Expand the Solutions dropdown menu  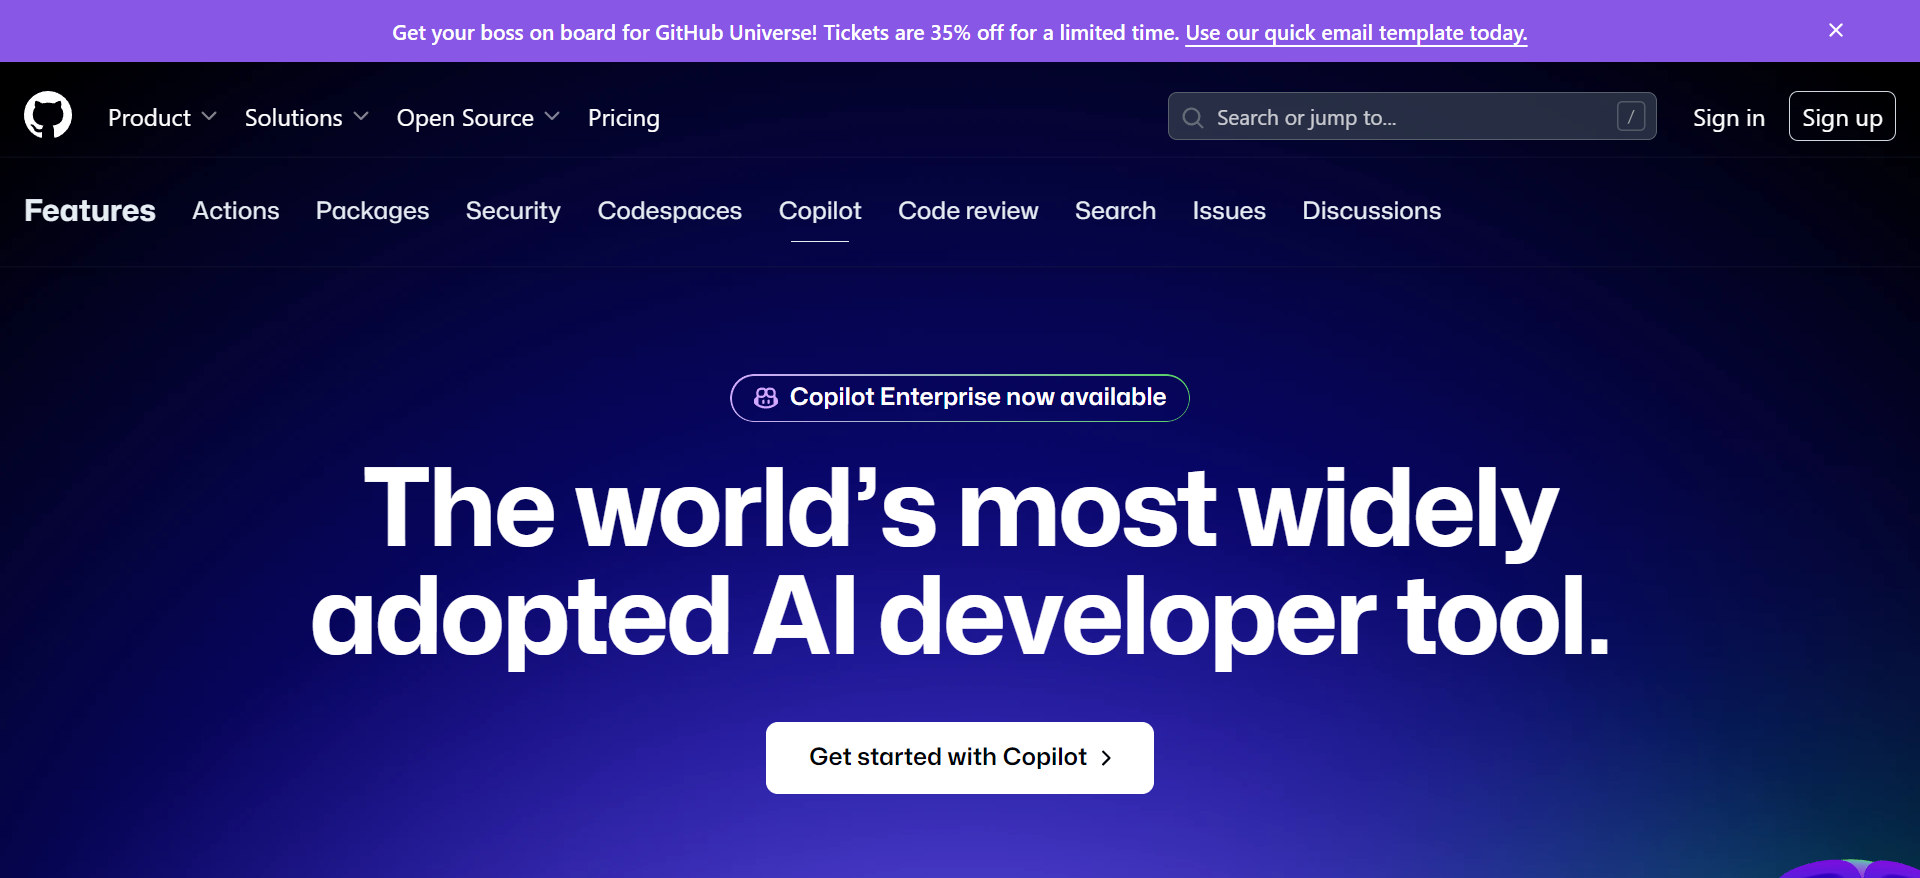(306, 117)
